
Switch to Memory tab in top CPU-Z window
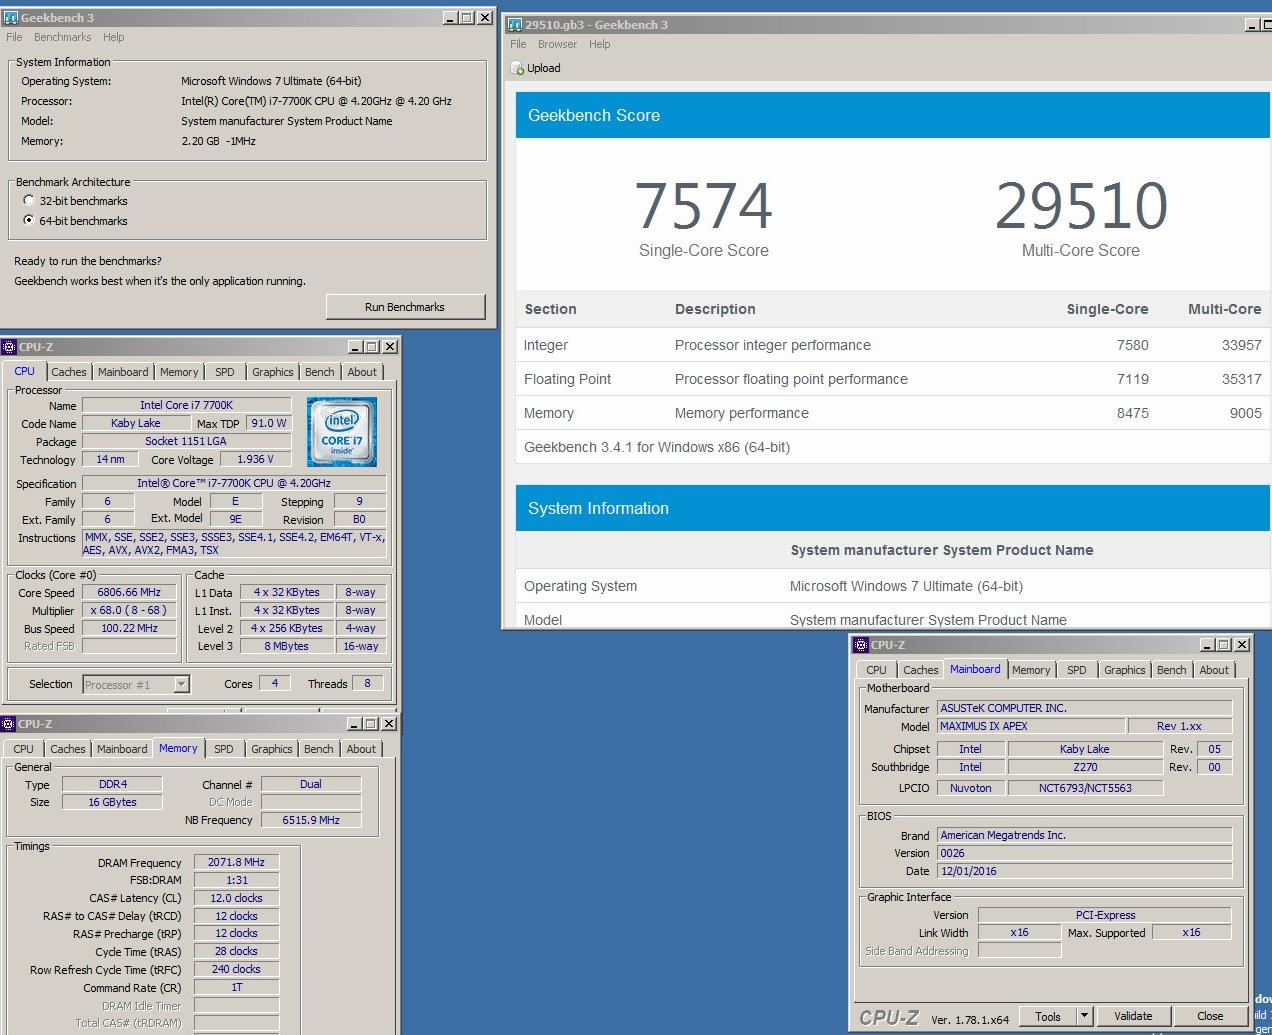tap(179, 372)
